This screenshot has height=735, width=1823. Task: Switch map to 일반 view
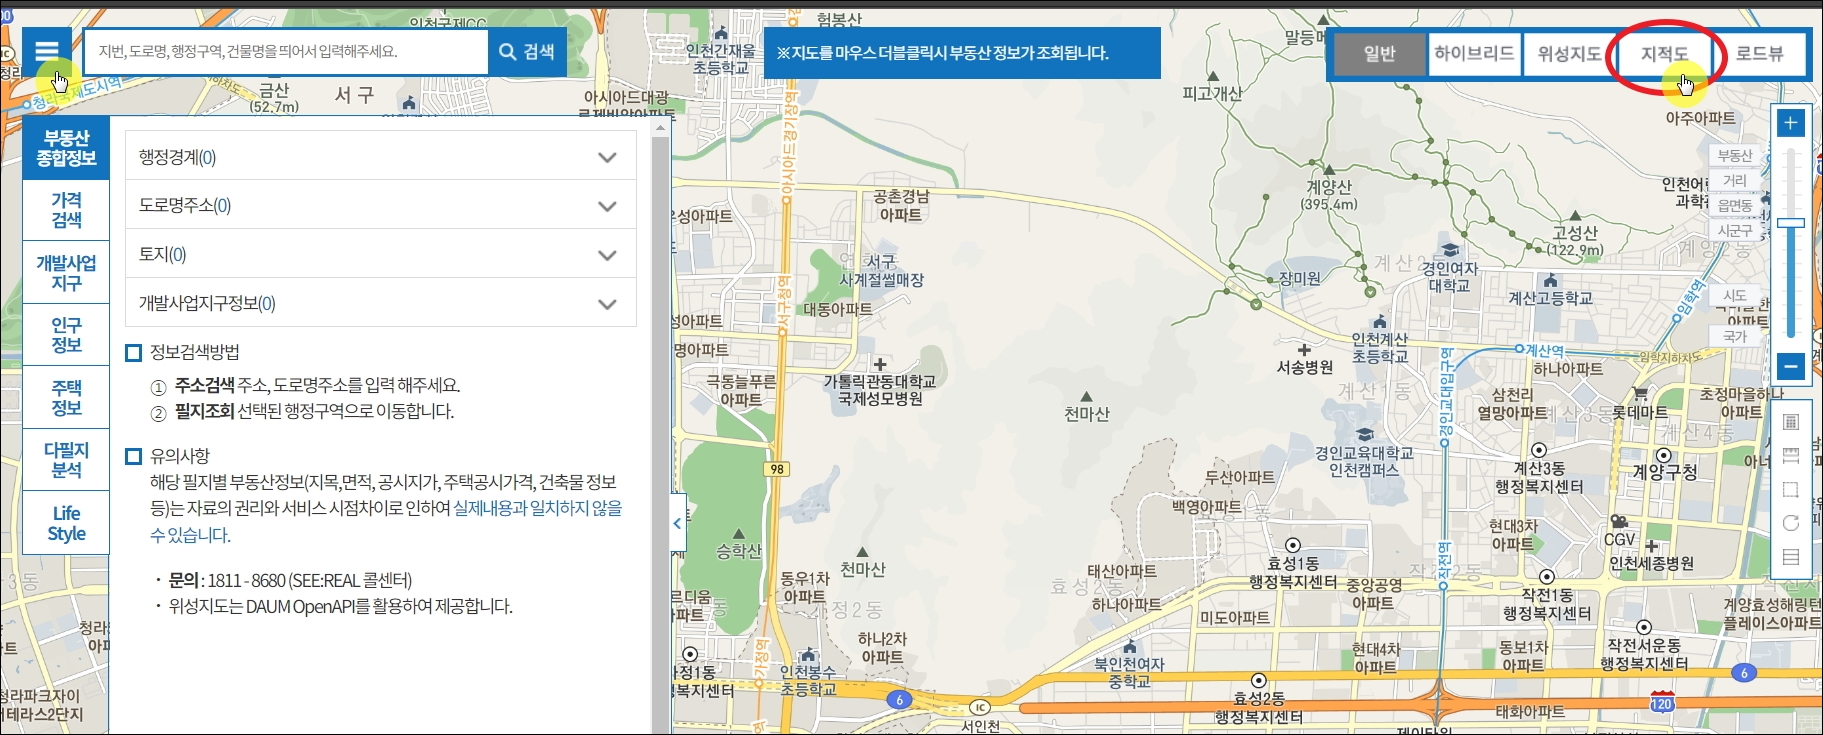1379,53
